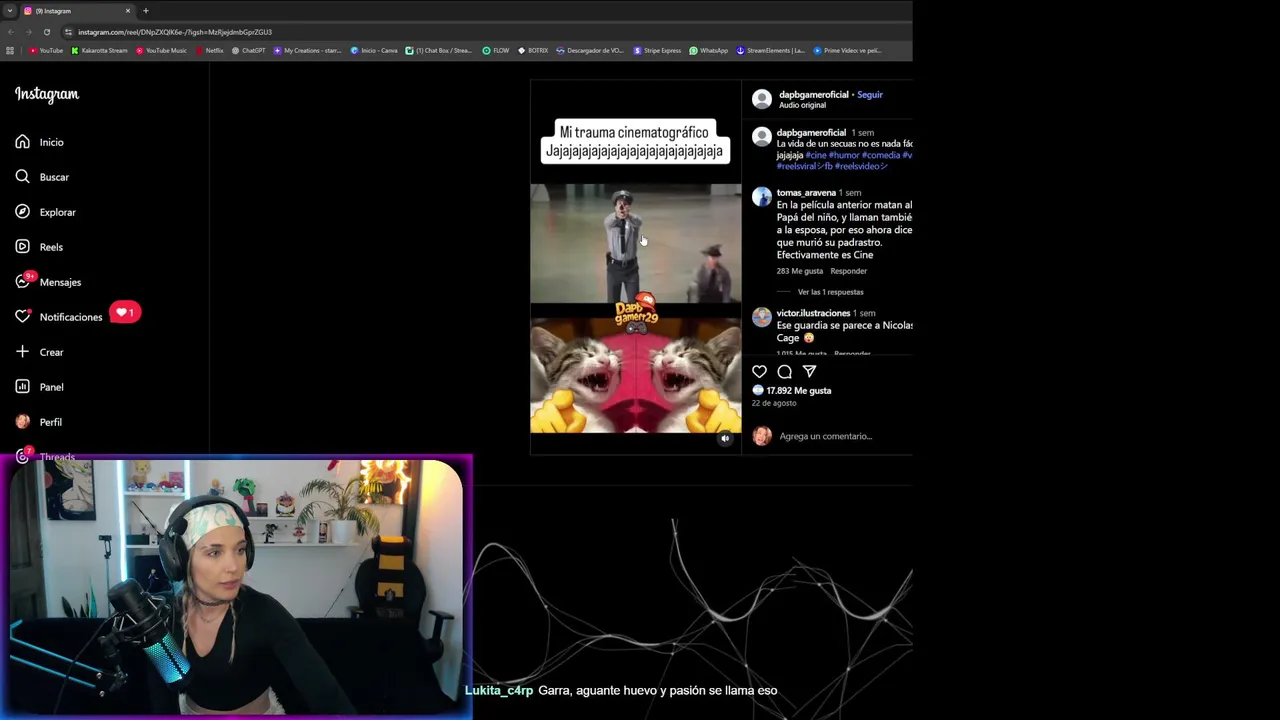Open the FLOW bookmark
The width and height of the screenshot is (1280, 720).
coord(495,50)
